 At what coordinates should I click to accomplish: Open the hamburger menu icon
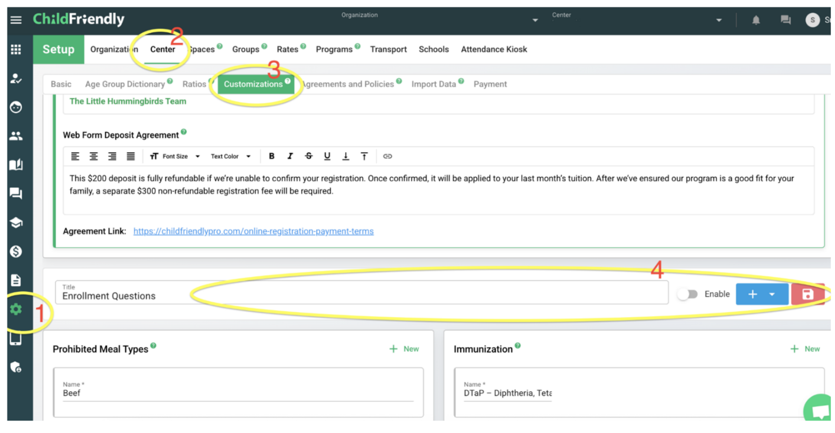tap(16, 20)
